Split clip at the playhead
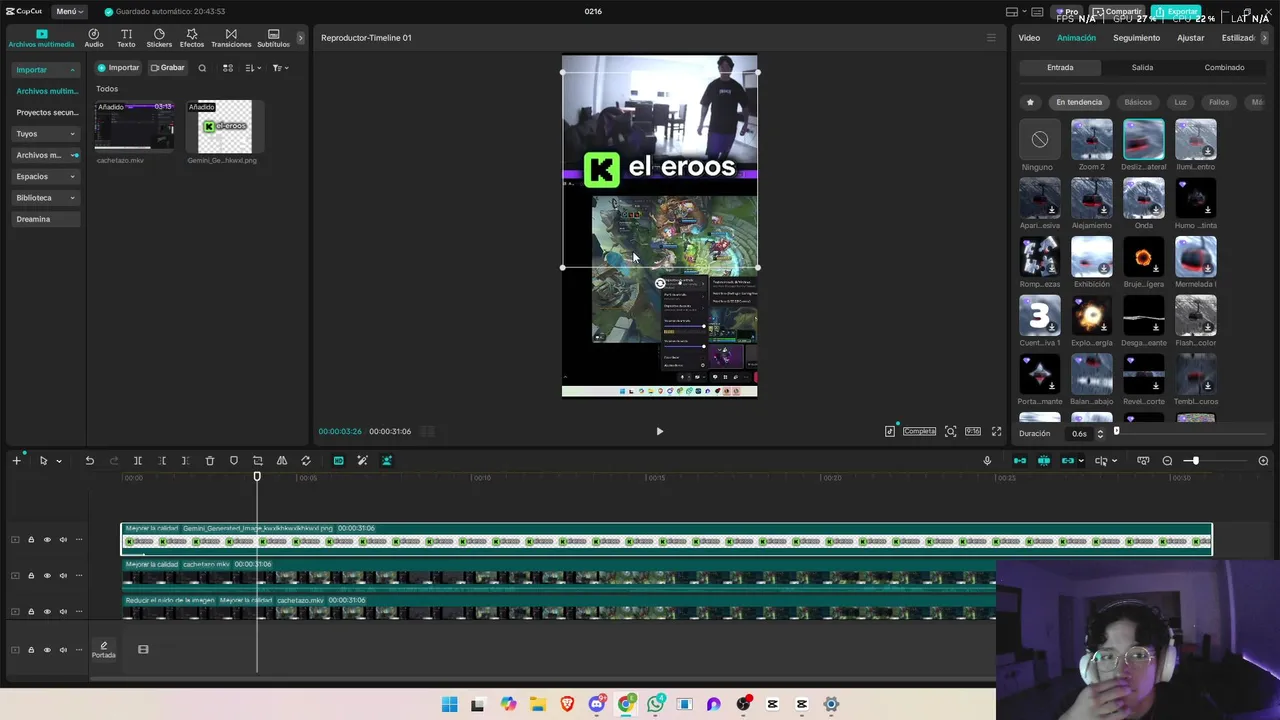The image size is (1280, 720). (138, 461)
